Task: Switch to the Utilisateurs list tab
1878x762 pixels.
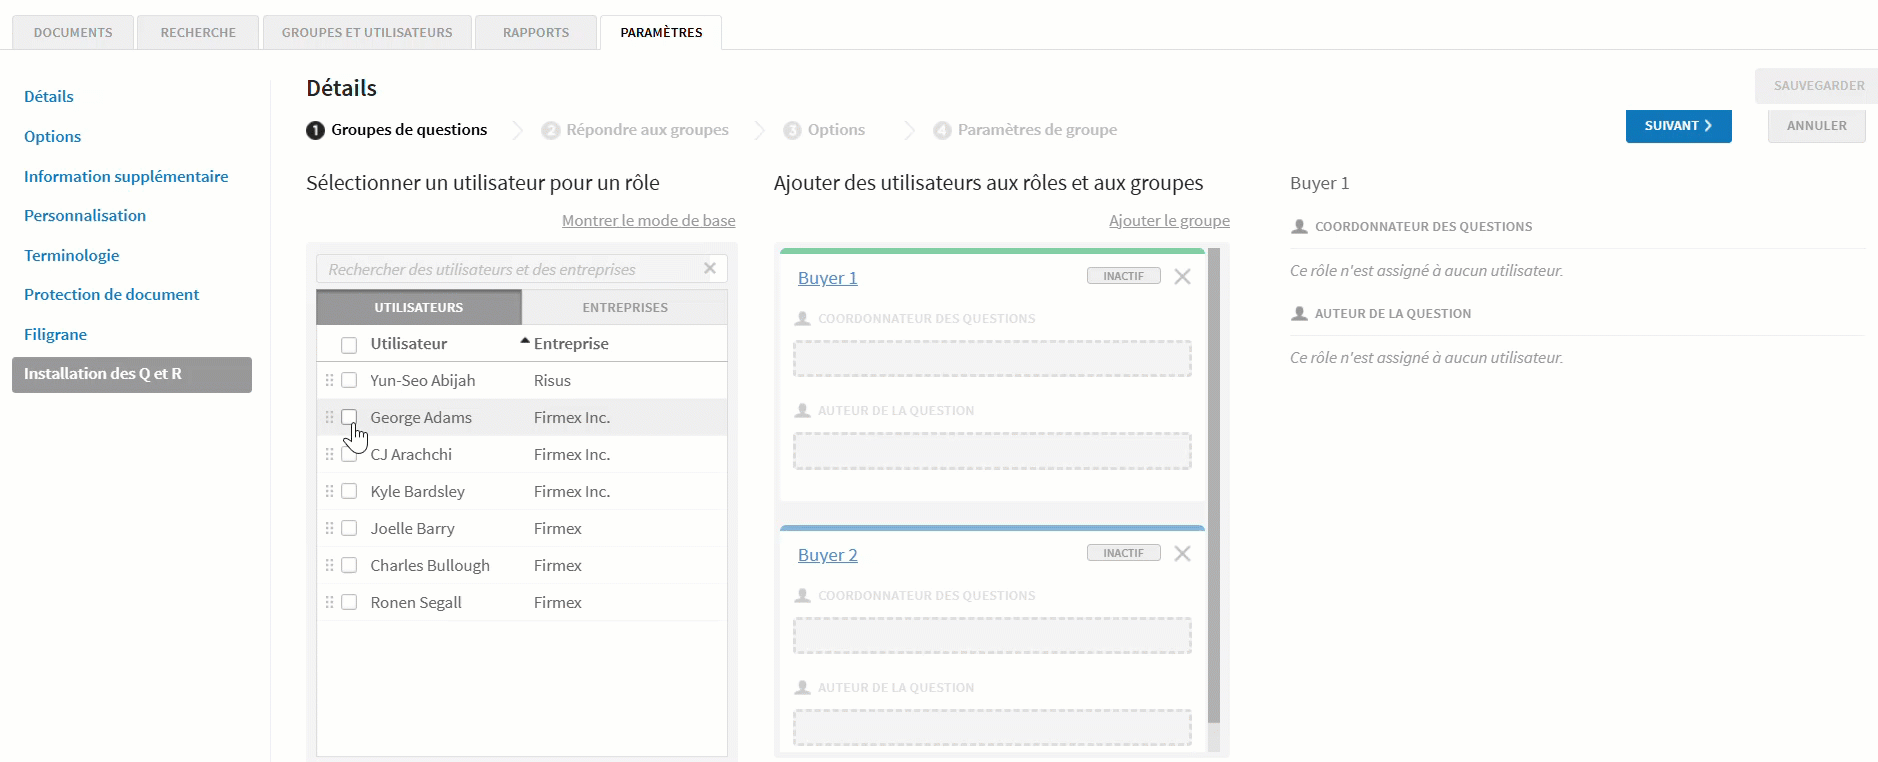Action: [x=419, y=307]
